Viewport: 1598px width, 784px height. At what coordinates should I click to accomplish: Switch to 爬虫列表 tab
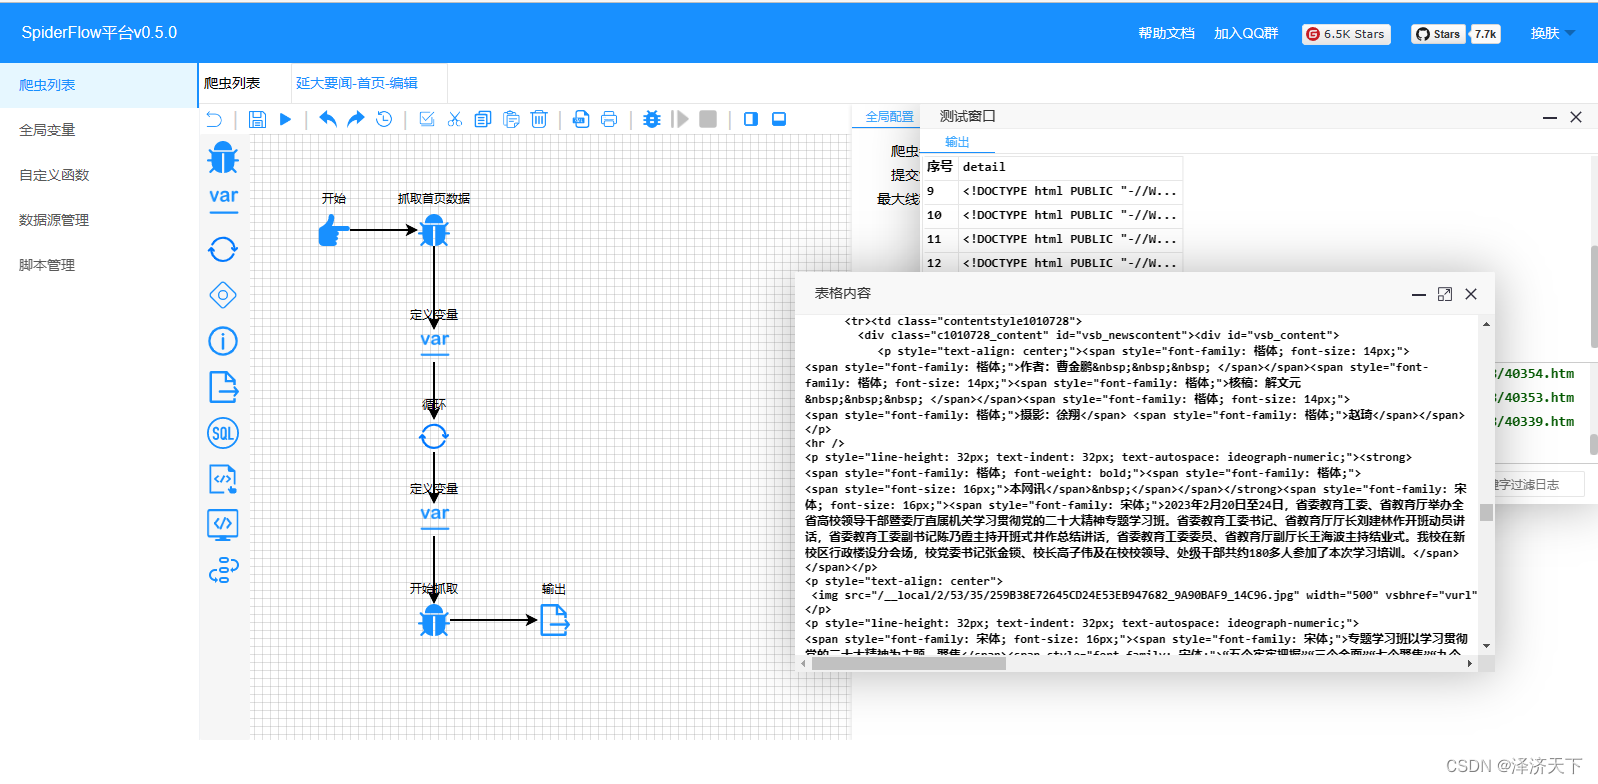(x=232, y=83)
